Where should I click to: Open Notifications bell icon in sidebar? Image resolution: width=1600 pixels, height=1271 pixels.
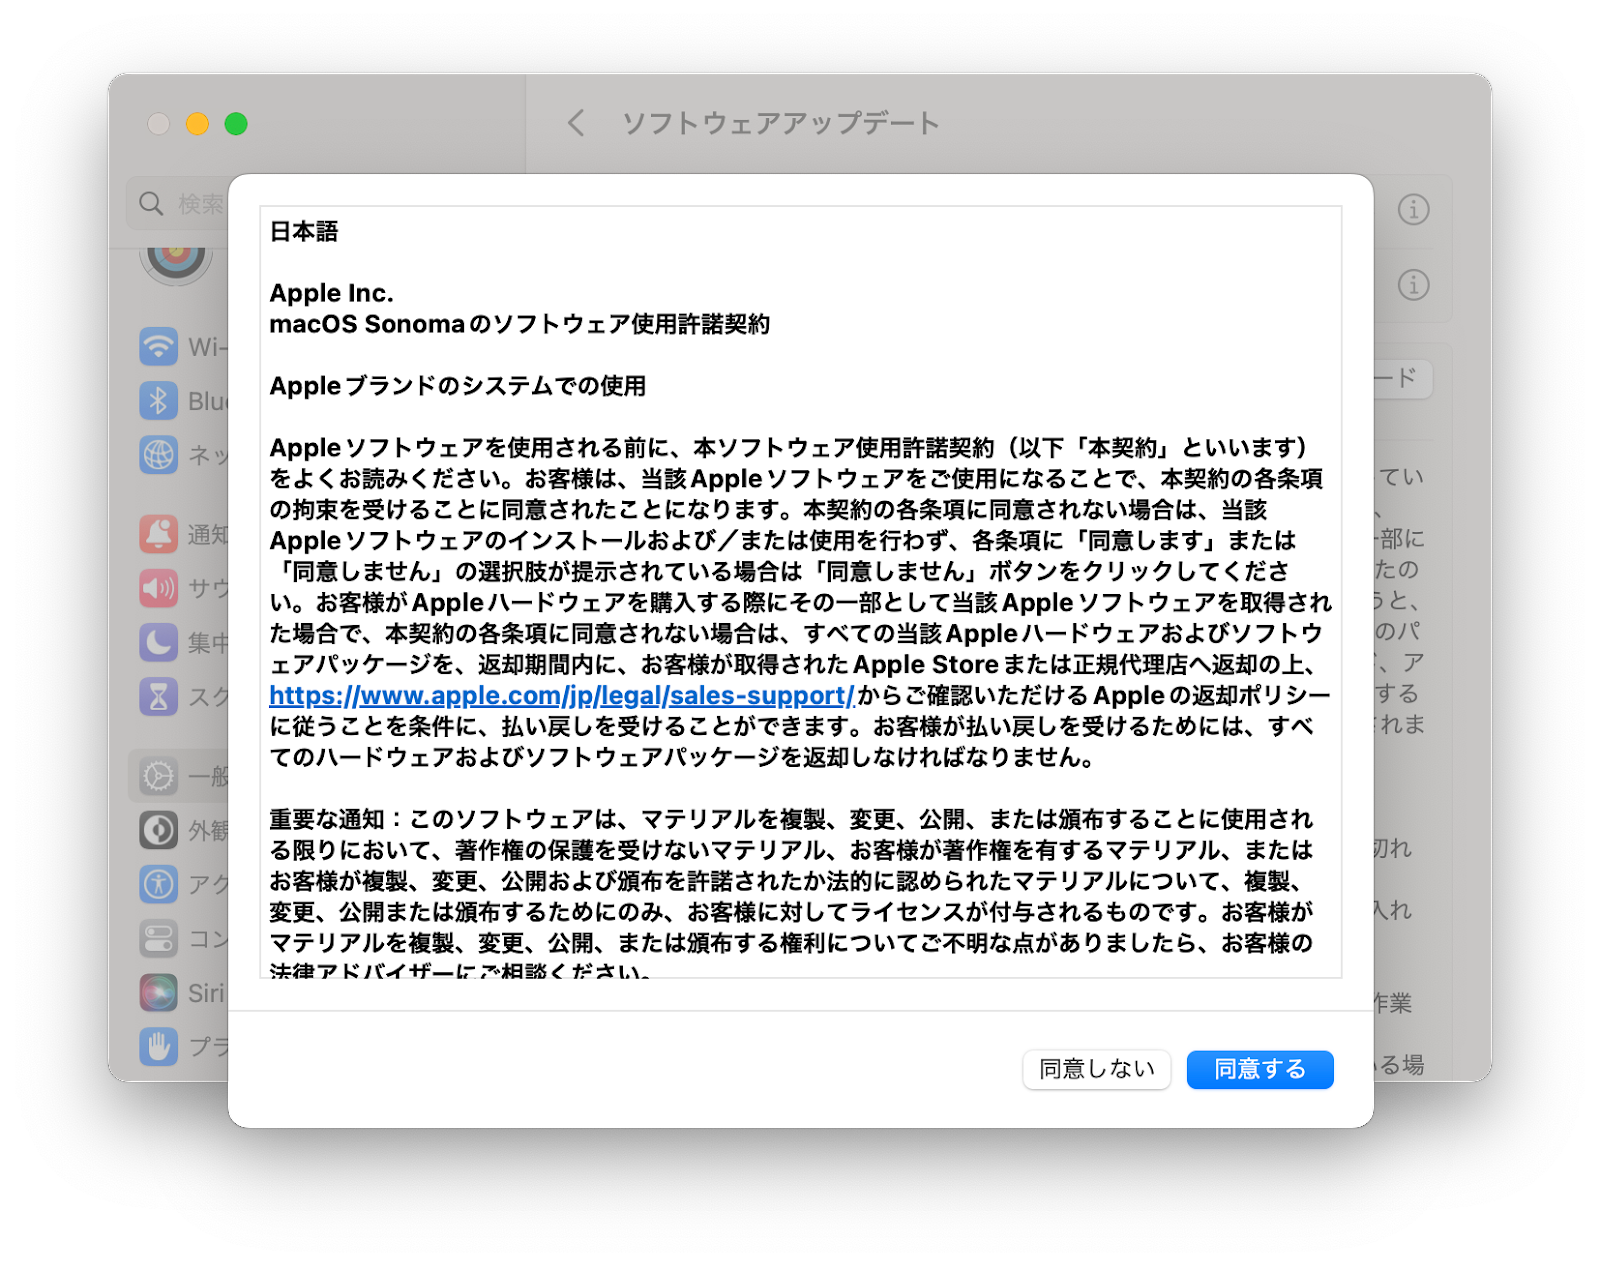(x=158, y=534)
